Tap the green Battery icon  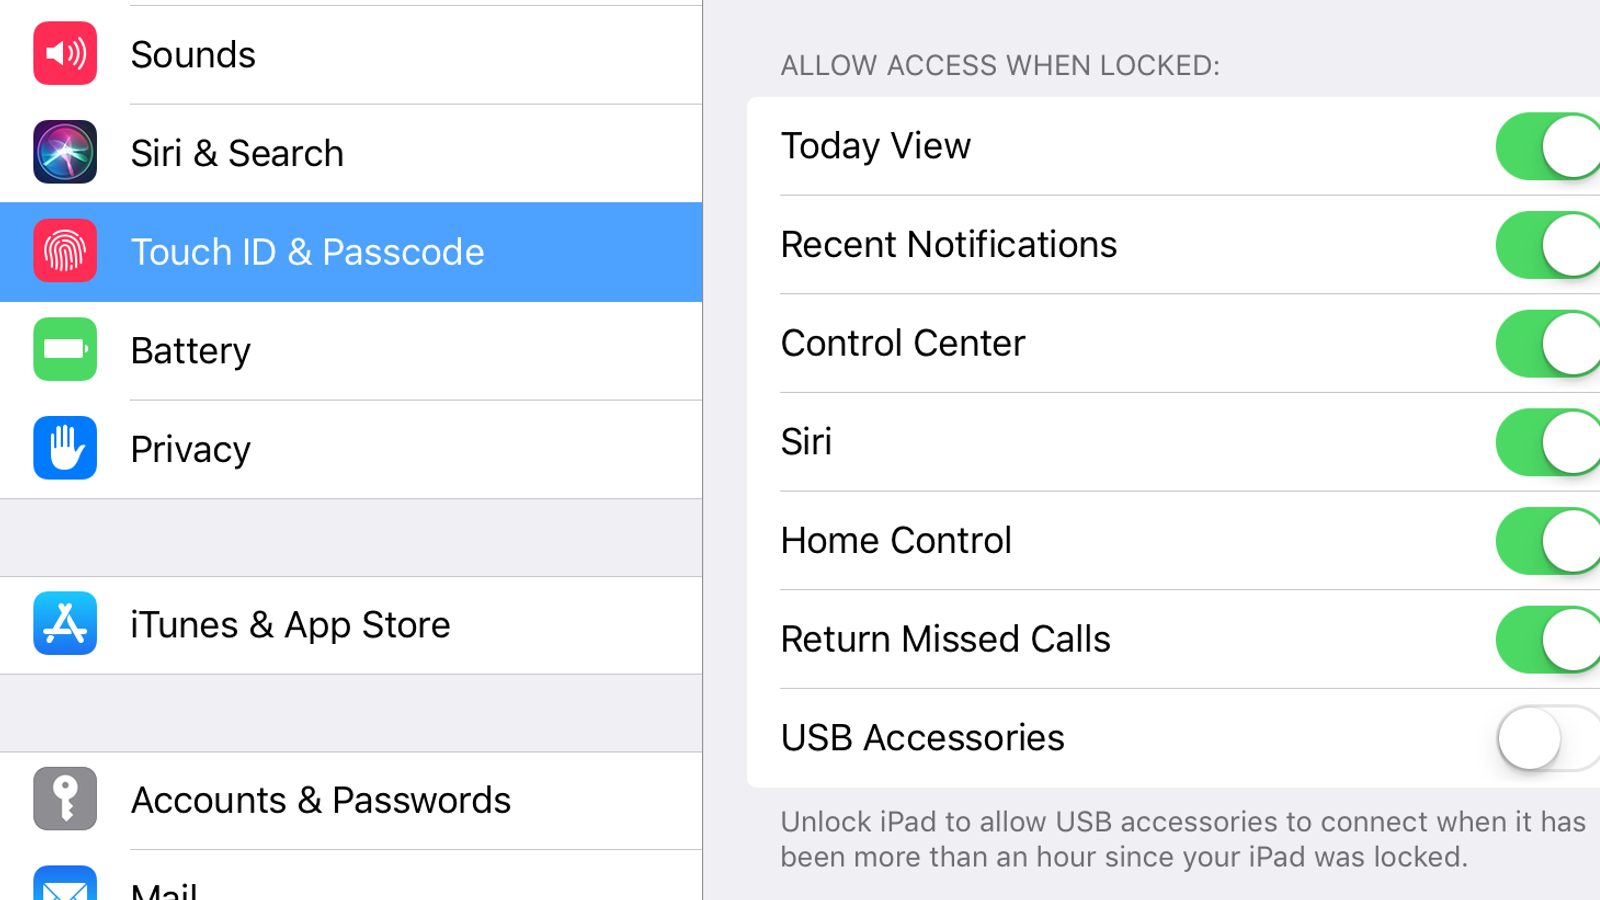coord(65,349)
